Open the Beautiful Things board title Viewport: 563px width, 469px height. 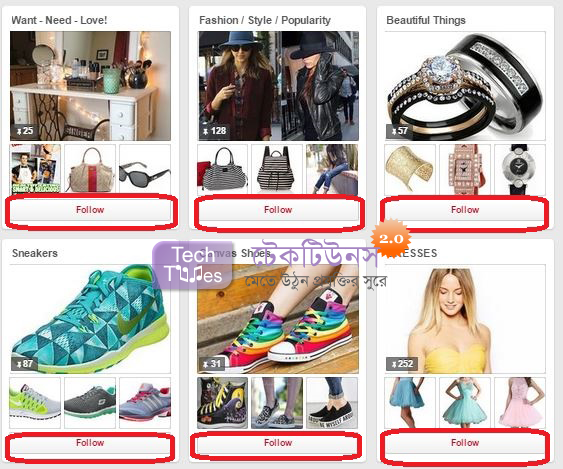pos(426,20)
